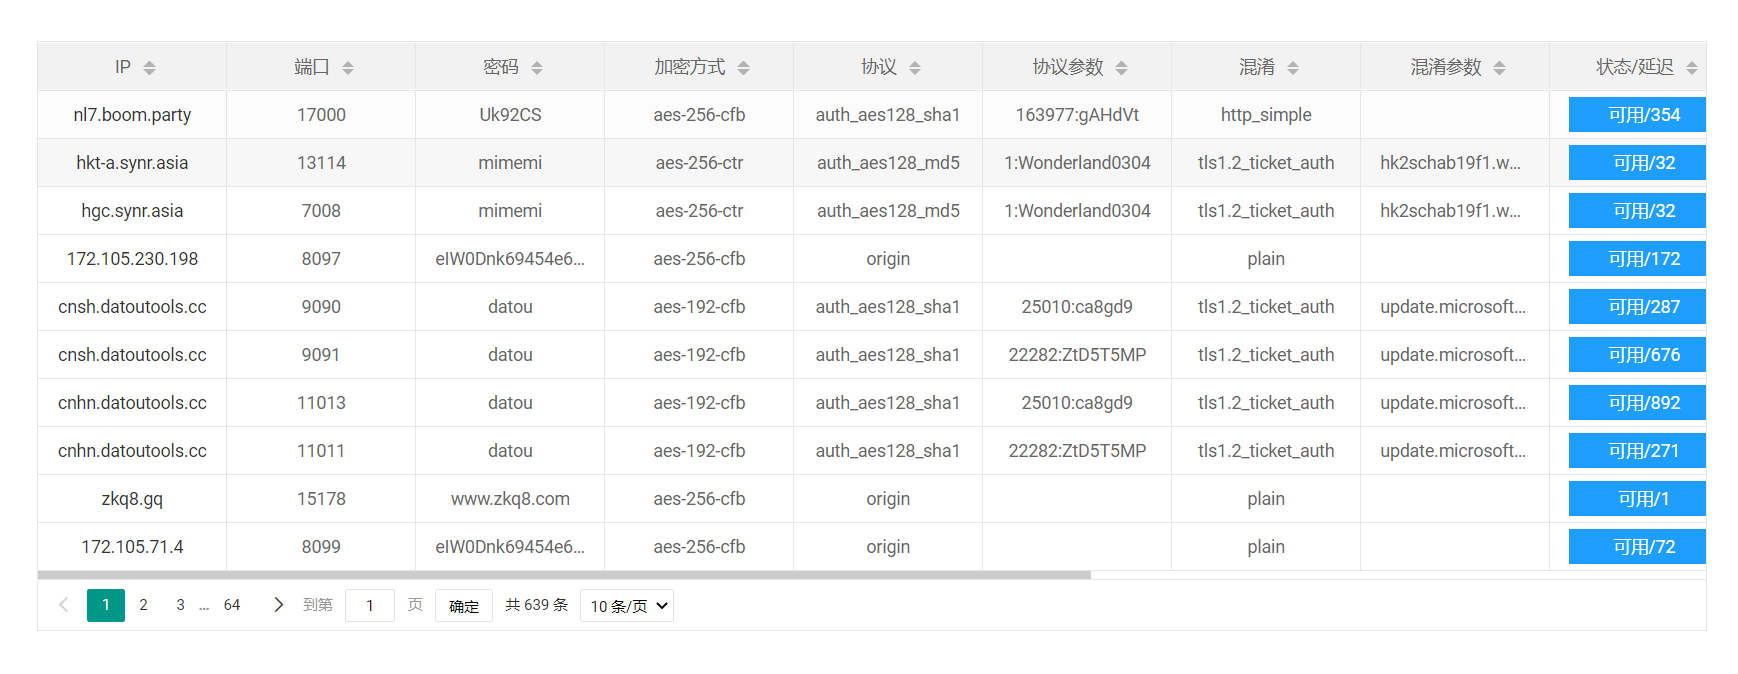Jump to page 64
The width and height of the screenshot is (1738, 674).
pyautogui.click(x=232, y=605)
